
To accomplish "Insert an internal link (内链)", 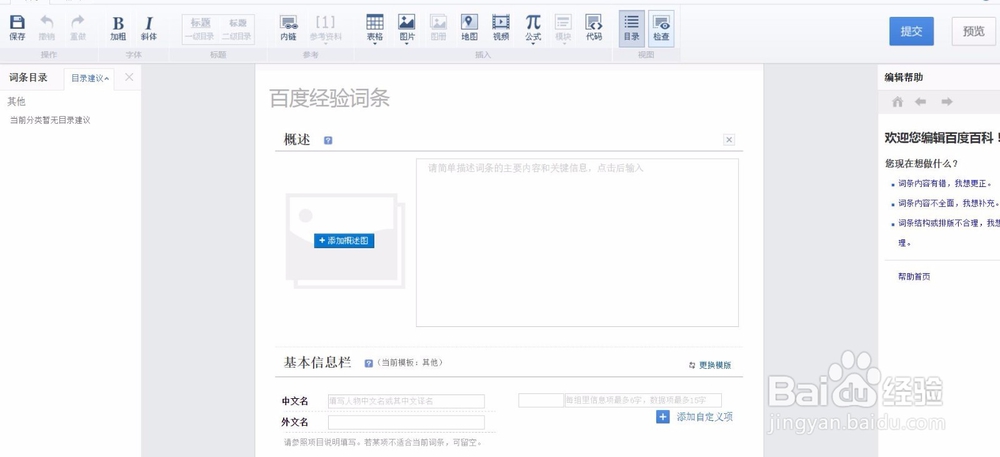I will tap(288, 28).
